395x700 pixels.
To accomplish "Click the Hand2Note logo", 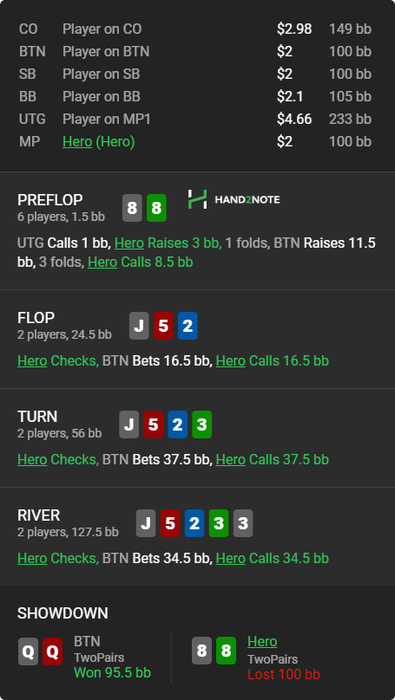I will [233, 200].
